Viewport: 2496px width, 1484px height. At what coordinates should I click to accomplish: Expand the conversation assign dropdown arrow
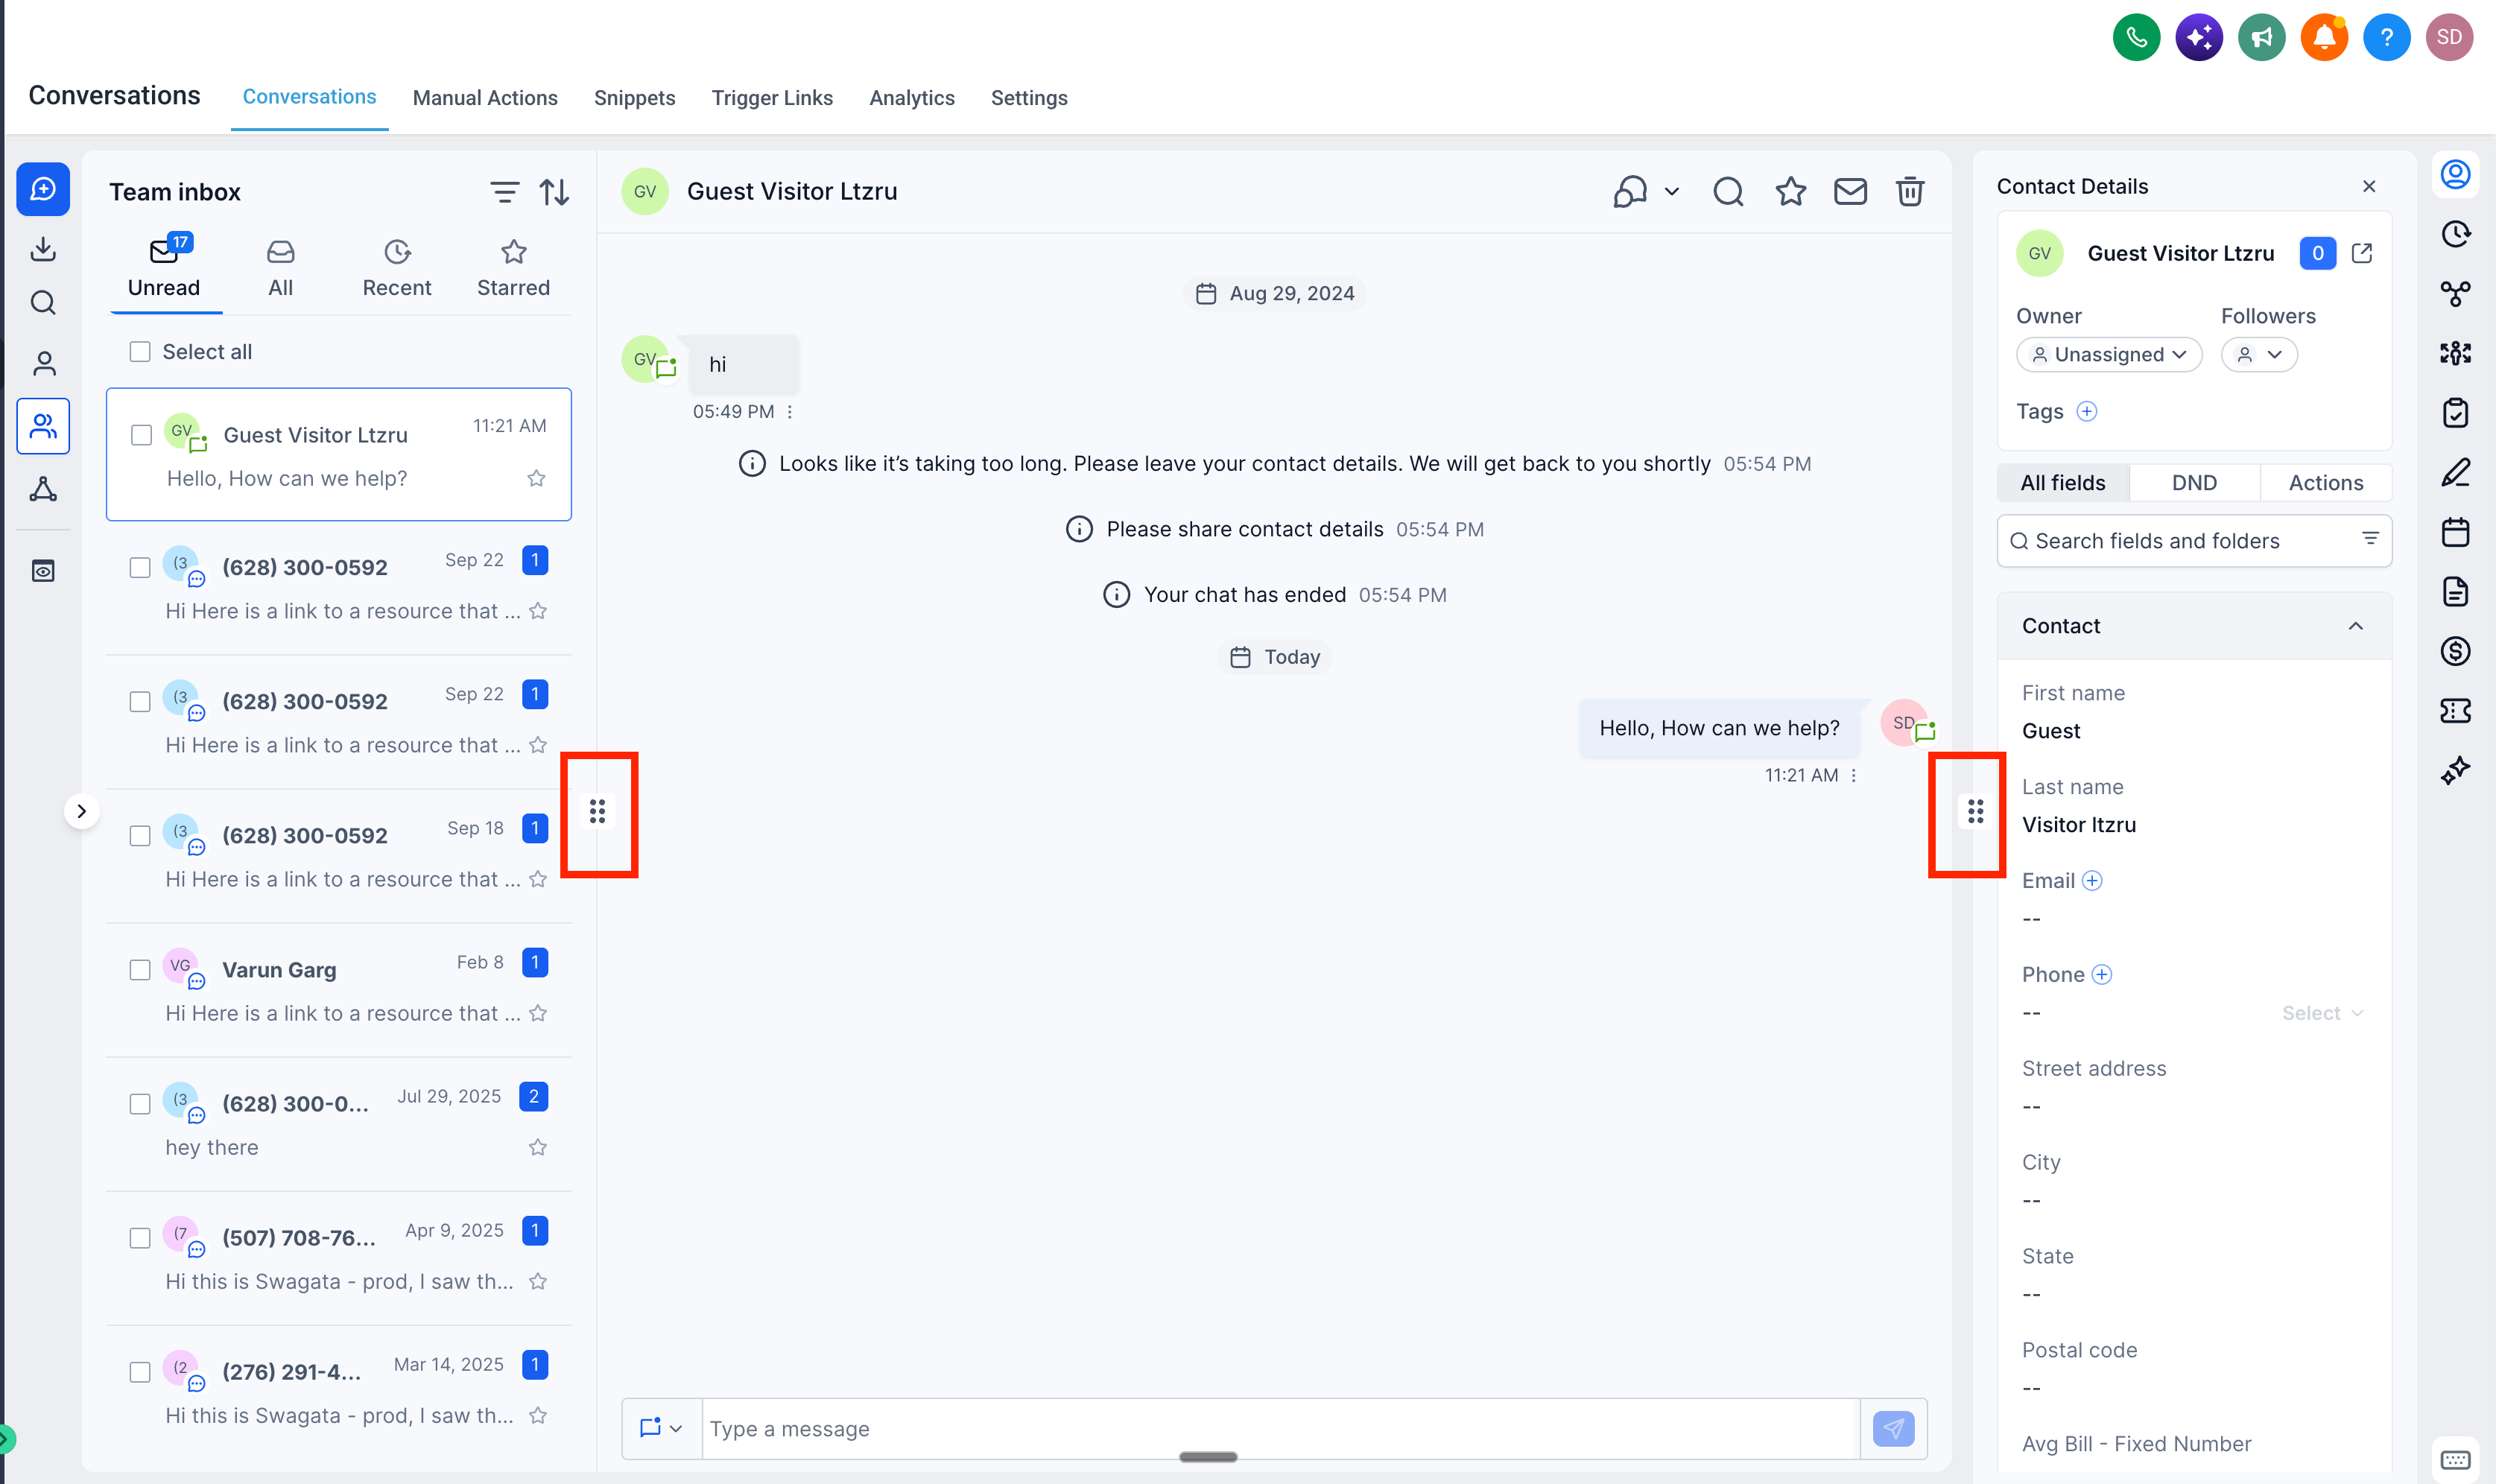[x=1672, y=191]
